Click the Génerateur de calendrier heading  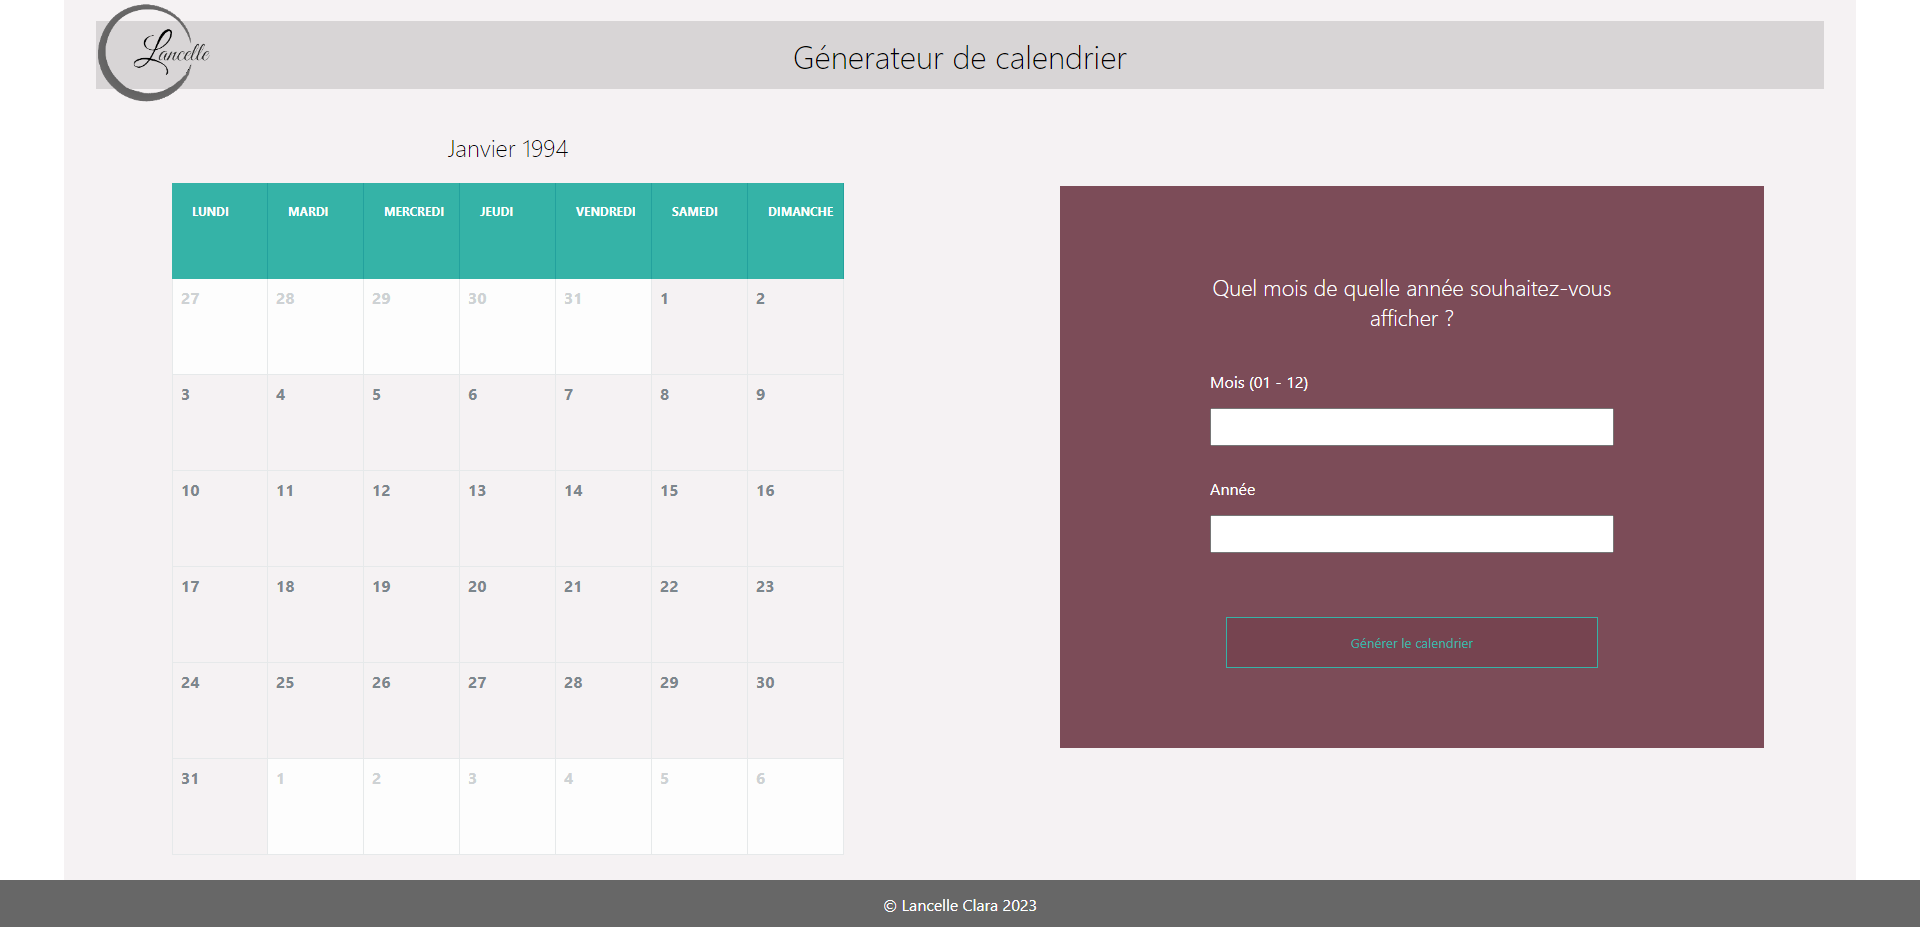(959, 58)
